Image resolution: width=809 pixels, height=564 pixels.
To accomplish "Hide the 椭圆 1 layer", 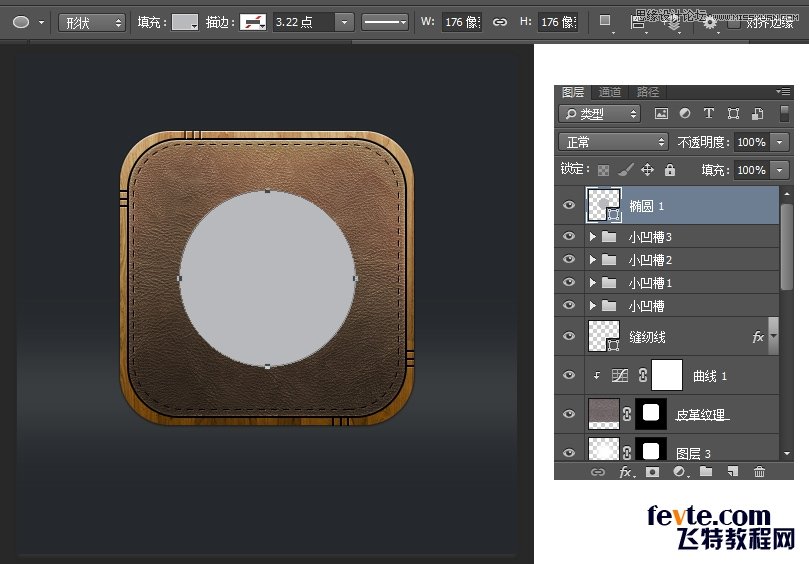I will pos(569,205).
